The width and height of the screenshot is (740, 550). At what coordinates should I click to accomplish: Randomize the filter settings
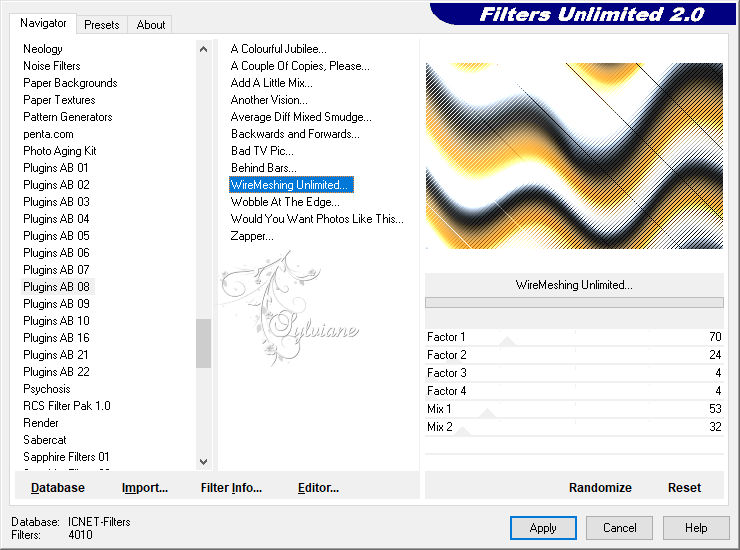tap(600, 488)
